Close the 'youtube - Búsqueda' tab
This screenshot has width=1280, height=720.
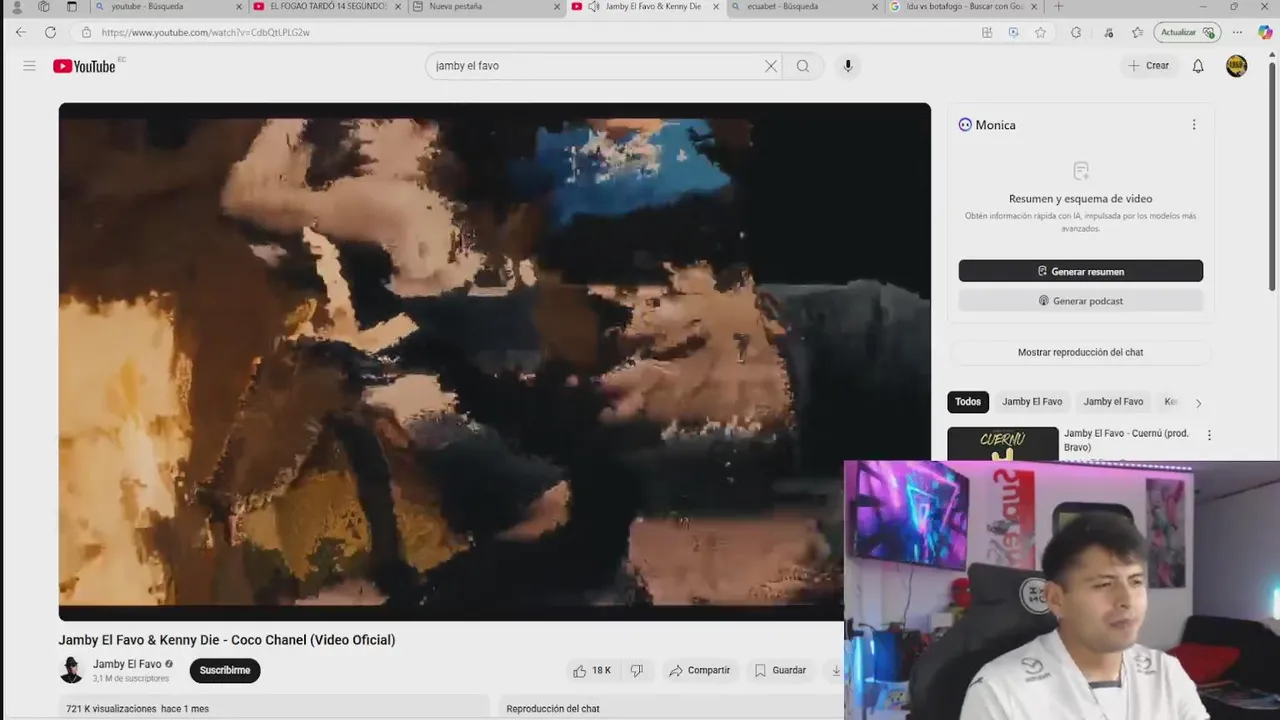tap(239, 7)
